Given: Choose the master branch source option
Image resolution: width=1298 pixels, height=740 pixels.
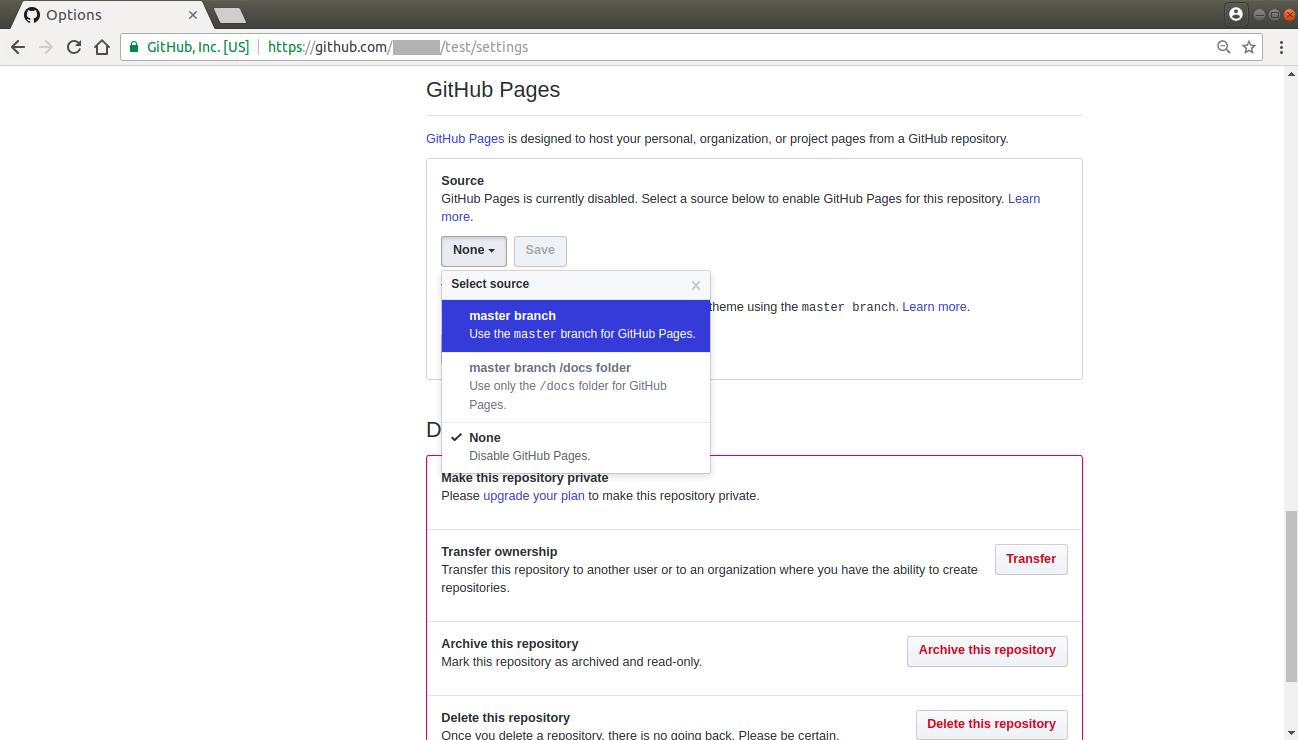Looking at the screenshot, I should pos(576,325).
